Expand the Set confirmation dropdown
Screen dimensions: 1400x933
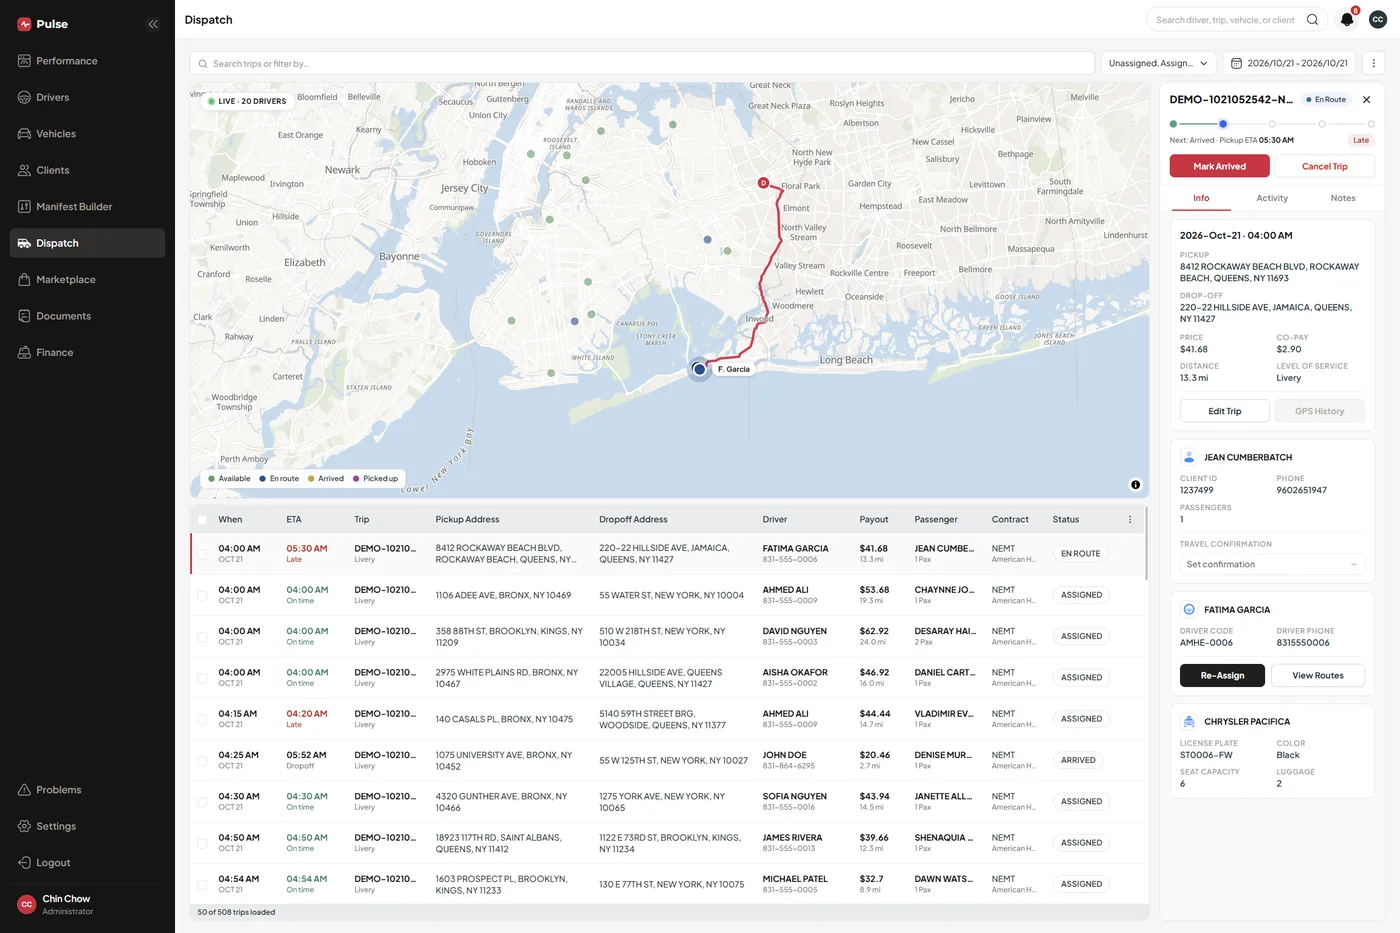[1271, 565]
